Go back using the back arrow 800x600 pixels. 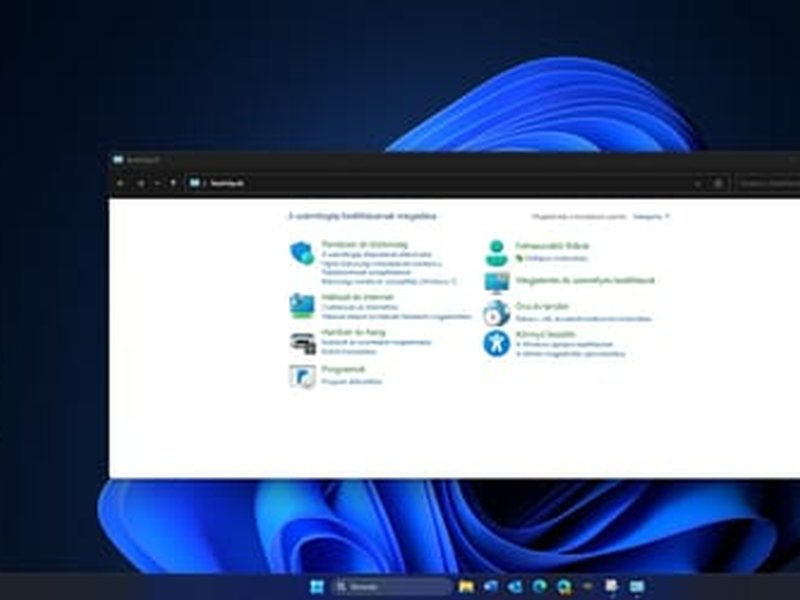click(x=121, y=183)
